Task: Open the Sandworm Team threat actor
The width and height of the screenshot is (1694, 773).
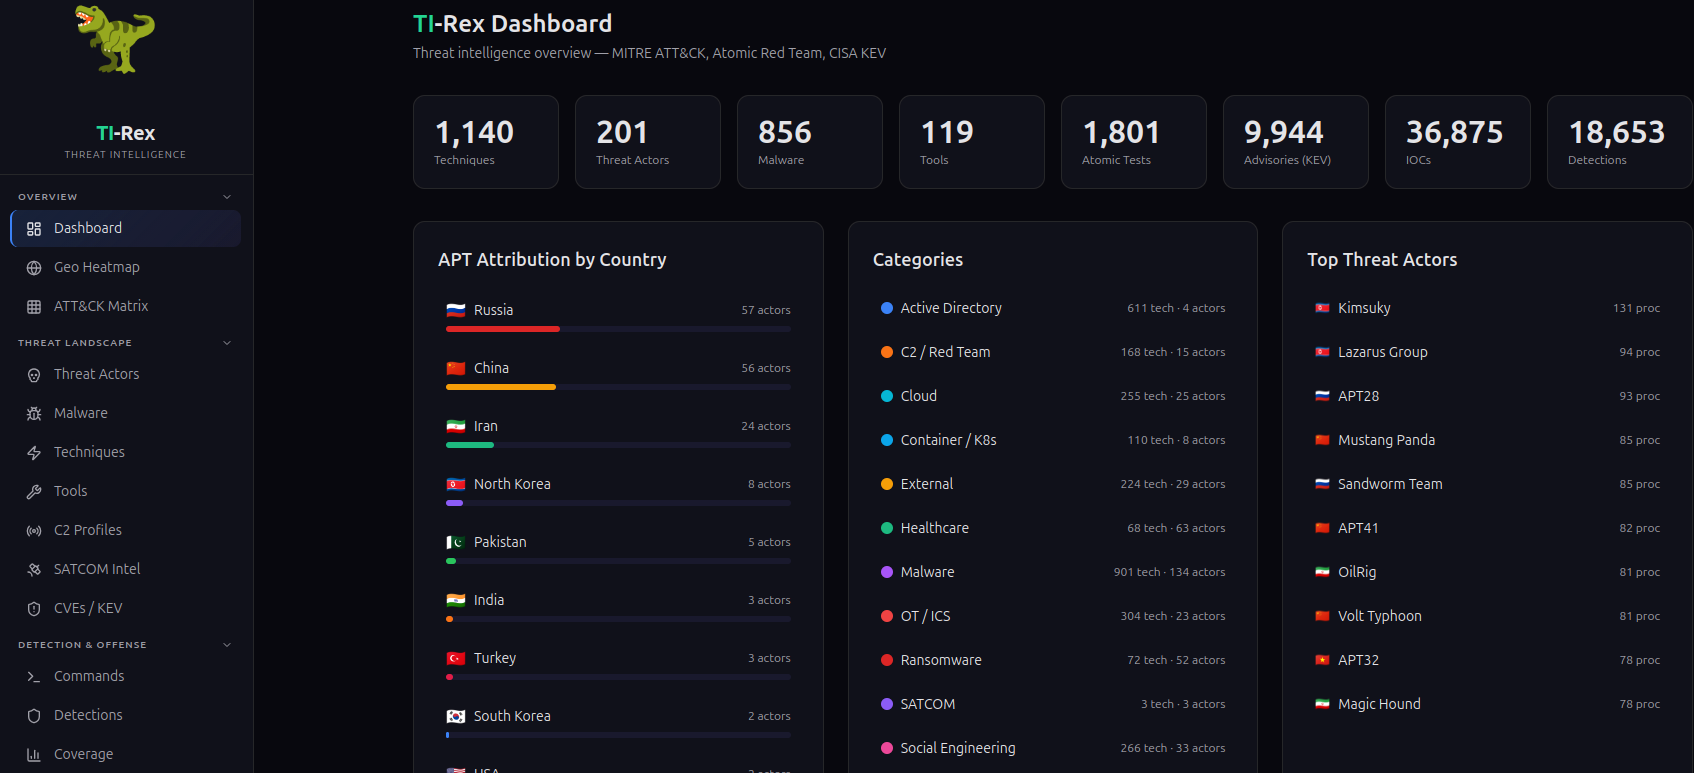Action: [1487, 484]
